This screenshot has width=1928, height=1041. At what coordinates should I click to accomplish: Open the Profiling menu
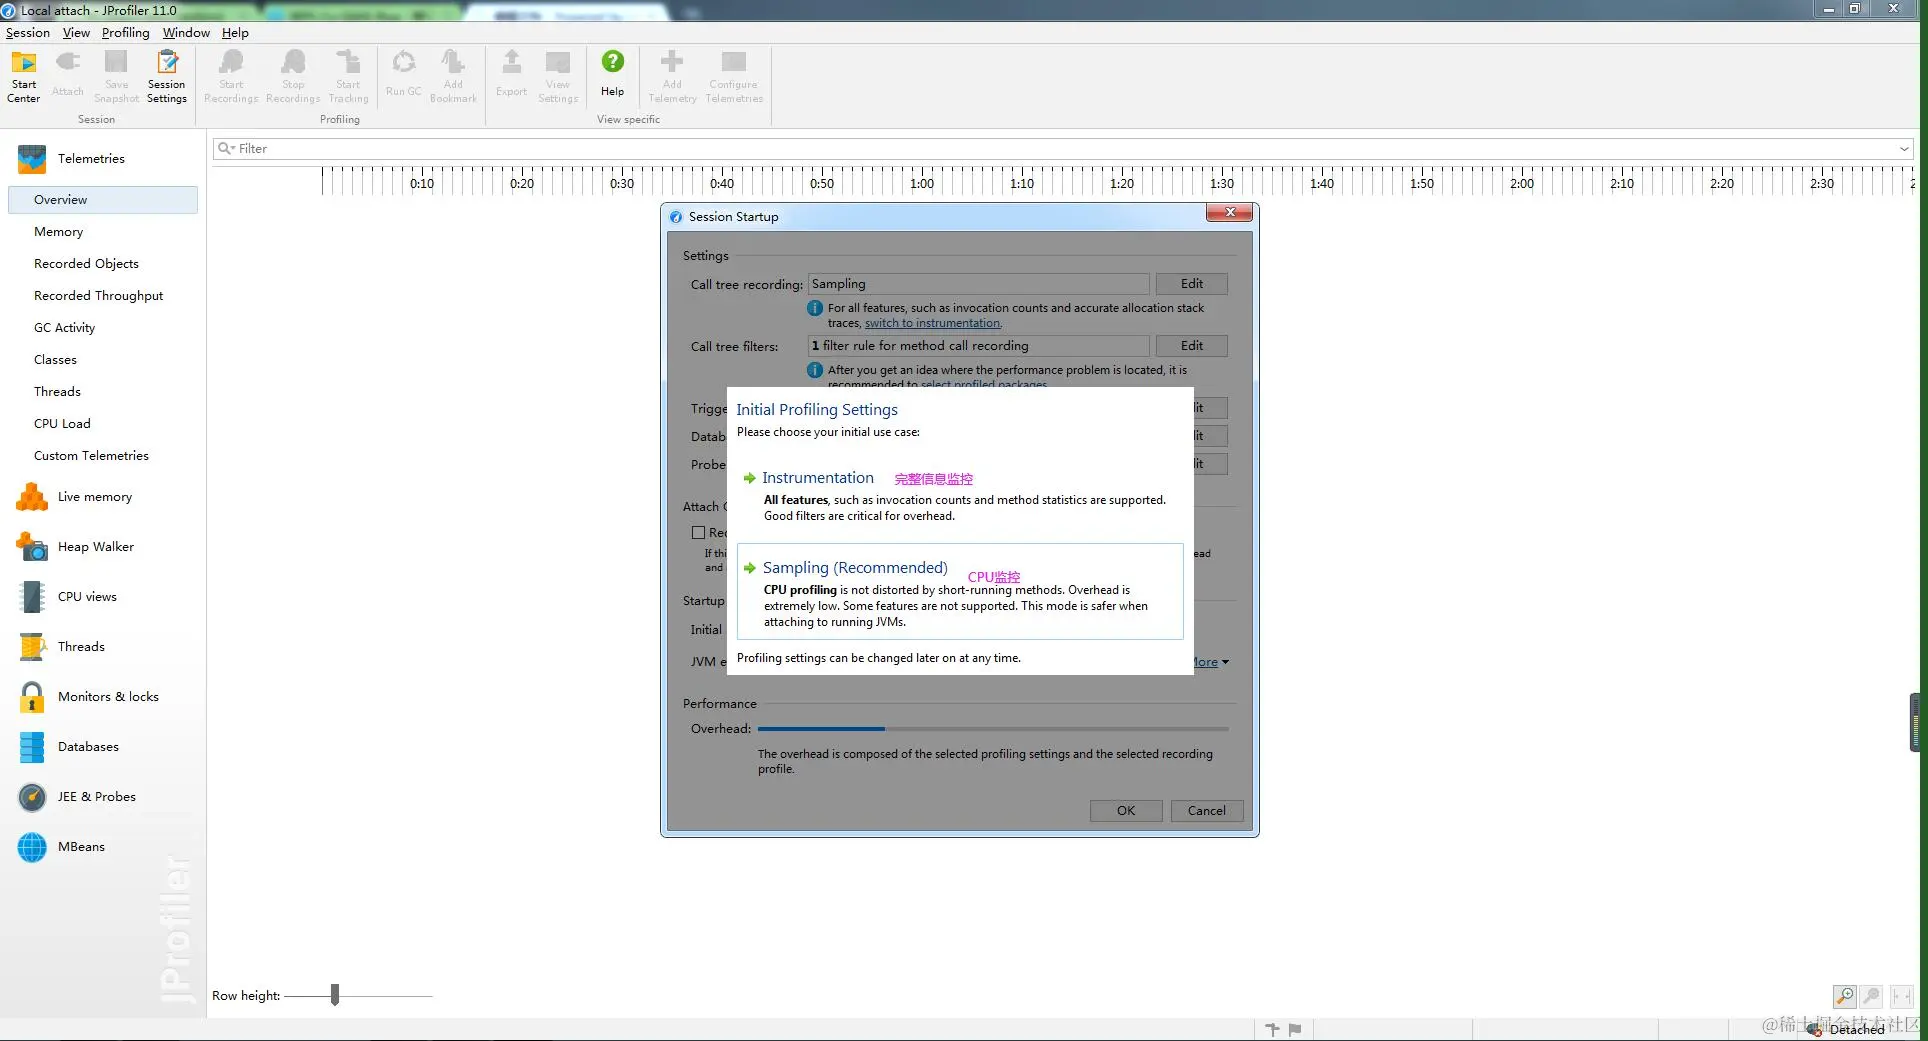point(125,32)
